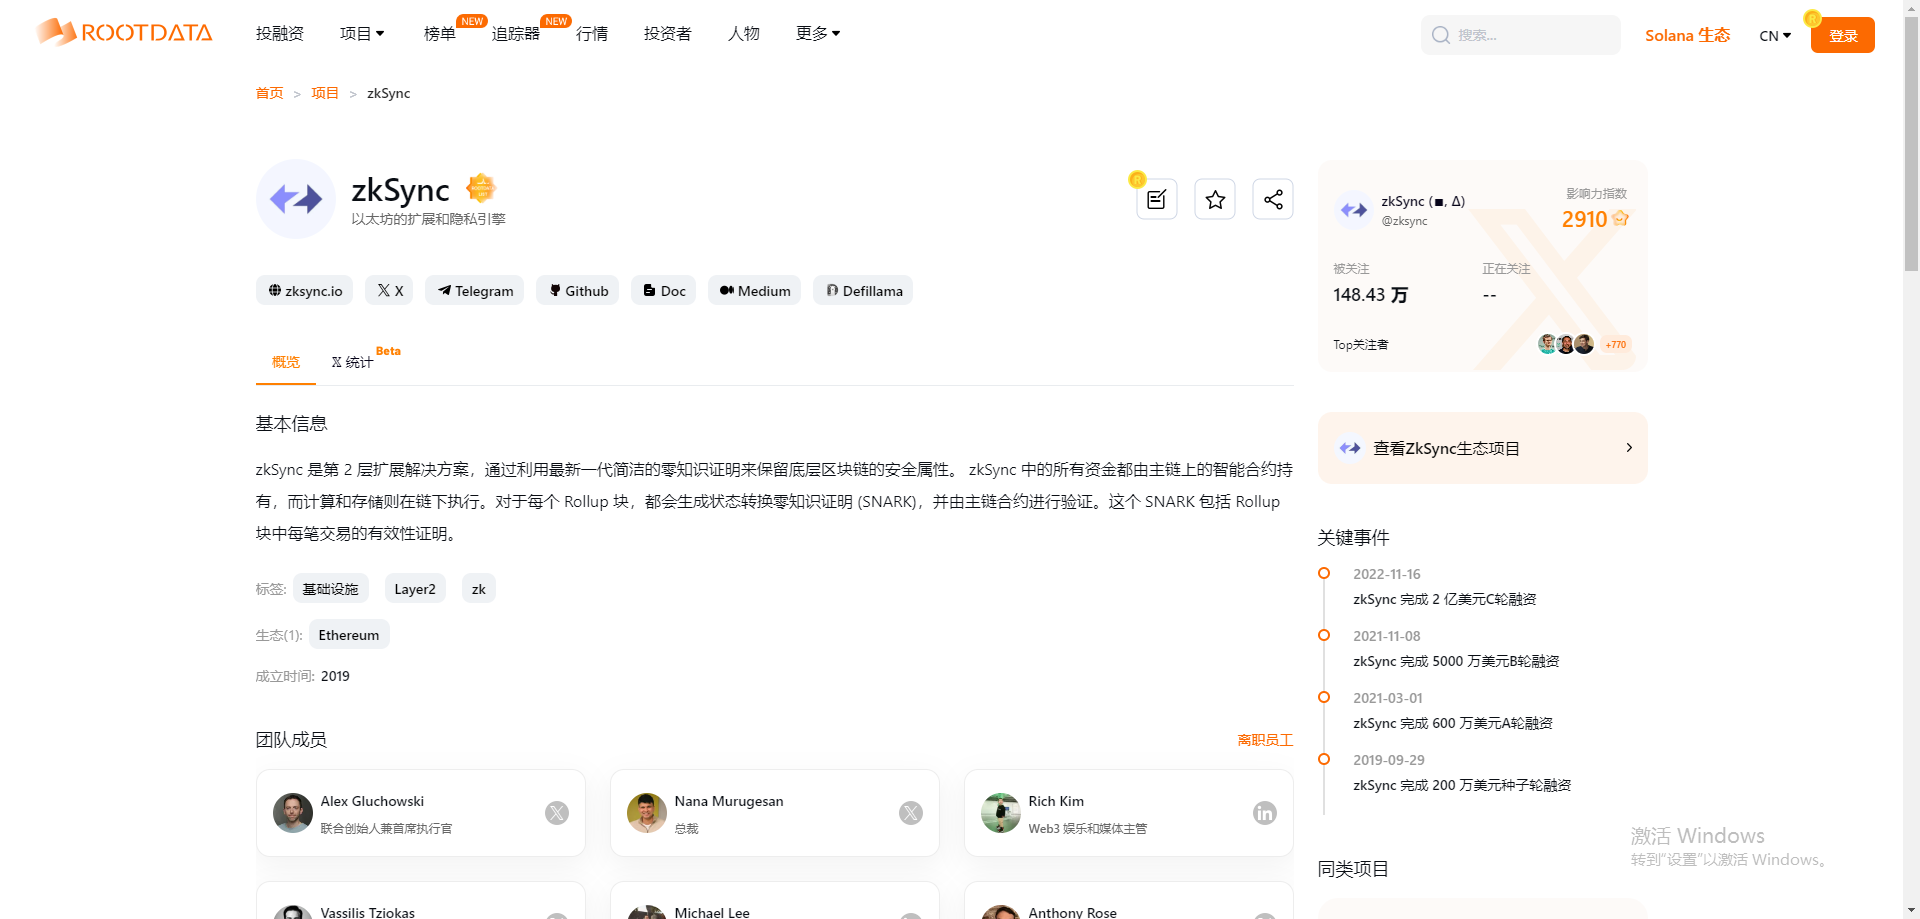Star zkSync as favorite
Screen dimensions: 1920x919
(1215, 199)
